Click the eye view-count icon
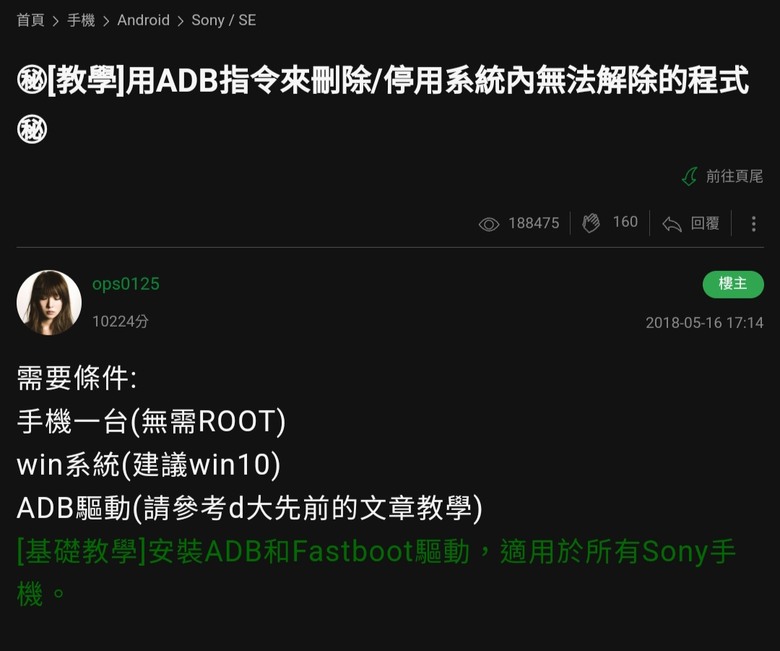The width and height of the screenshot is (780, 651). 488,224
